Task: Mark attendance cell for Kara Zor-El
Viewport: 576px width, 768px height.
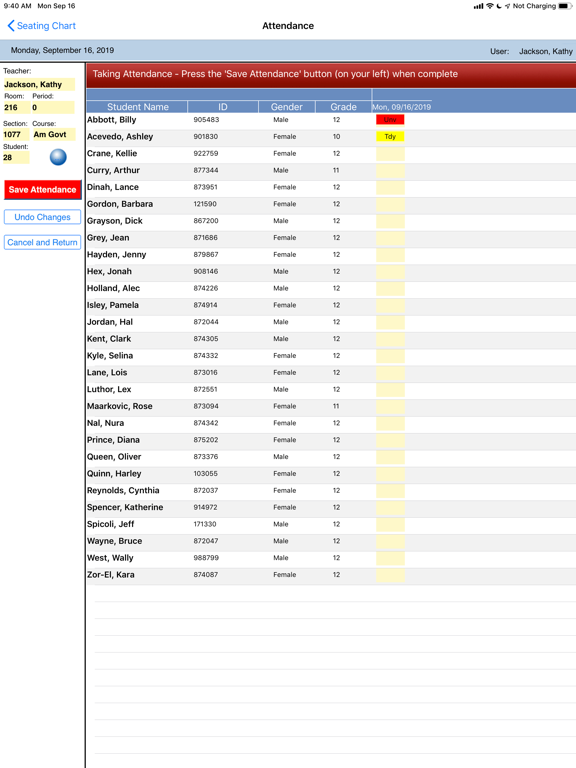Action: tap(390, 575)
